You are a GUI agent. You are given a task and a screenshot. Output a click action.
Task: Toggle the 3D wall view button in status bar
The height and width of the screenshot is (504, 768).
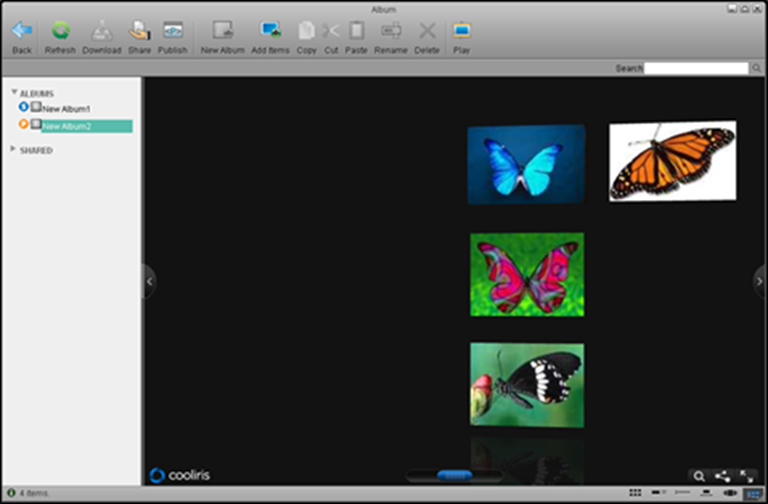[752, 494]
